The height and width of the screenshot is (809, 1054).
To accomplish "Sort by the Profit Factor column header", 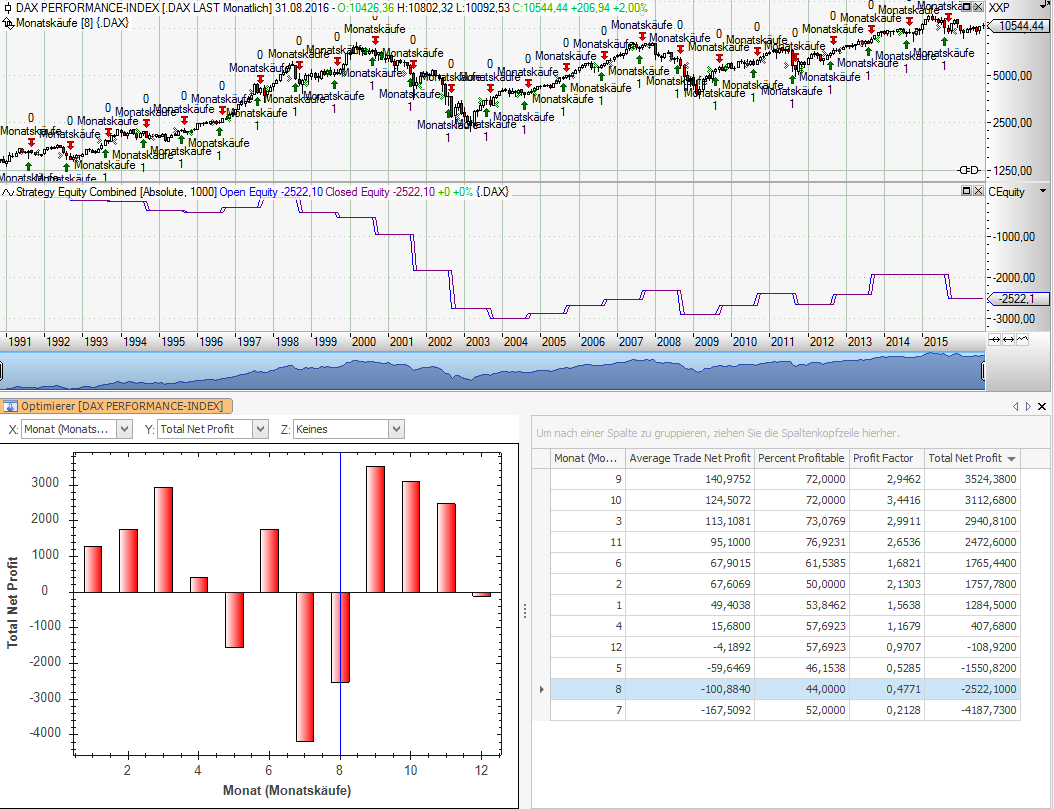I will [x=886, y=458].
